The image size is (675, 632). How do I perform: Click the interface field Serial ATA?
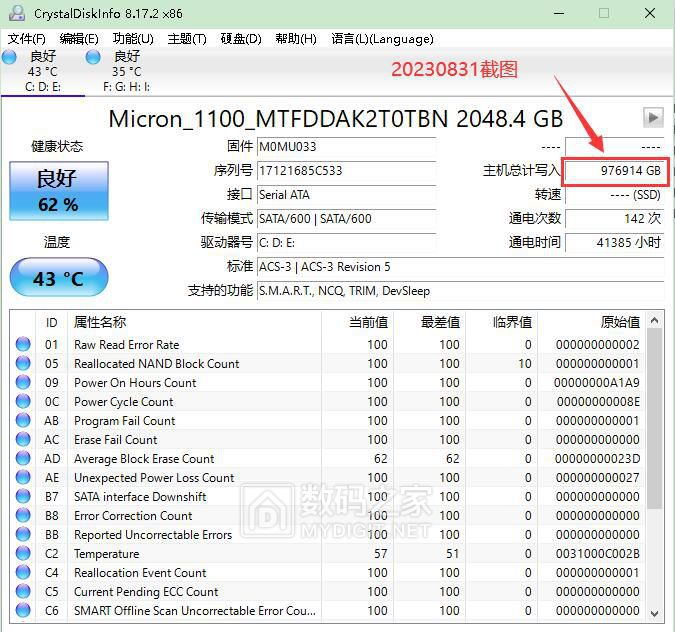[x=347, y=195]
